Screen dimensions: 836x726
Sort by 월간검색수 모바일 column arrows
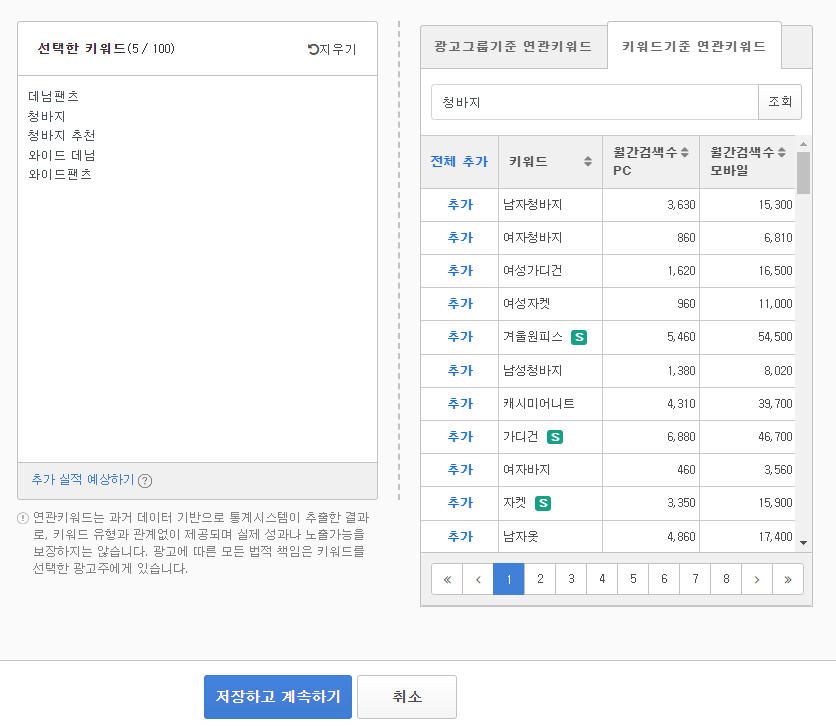(x=782, y=152)
